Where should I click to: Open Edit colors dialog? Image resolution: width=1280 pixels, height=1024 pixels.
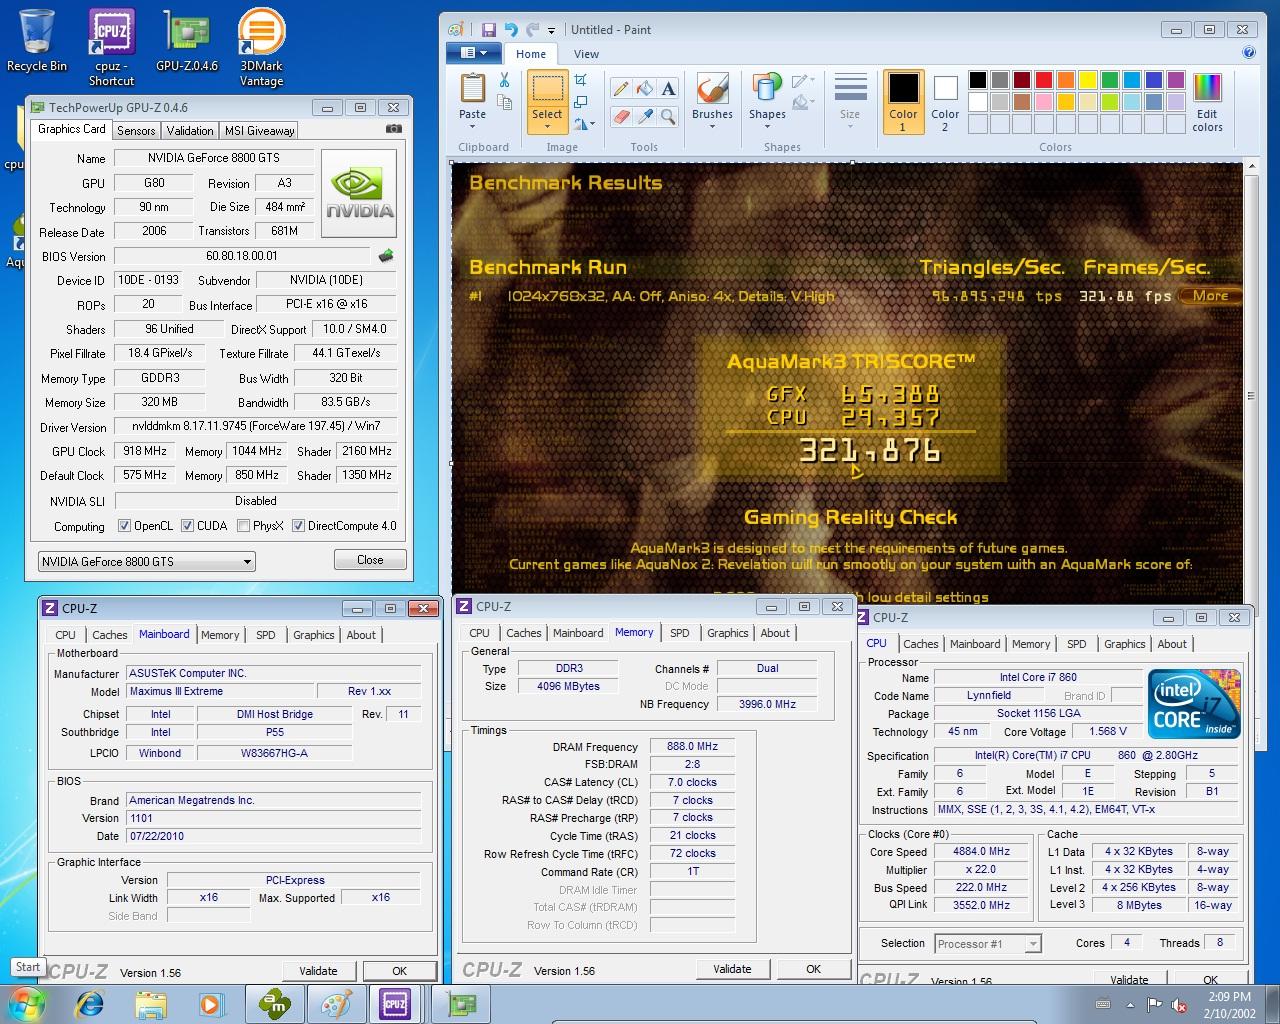click(1207, 102)
